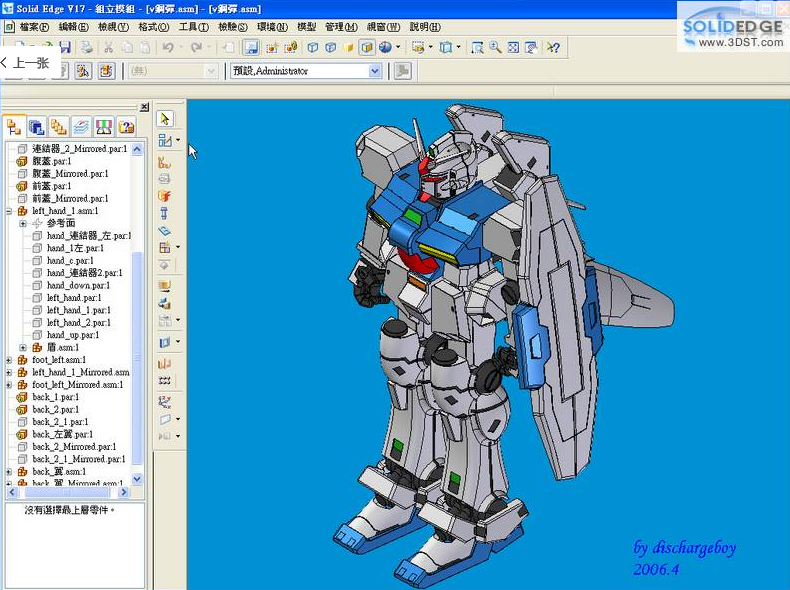
Task: Click the horizontal scroll right arrow
Action: click(124, 492)
